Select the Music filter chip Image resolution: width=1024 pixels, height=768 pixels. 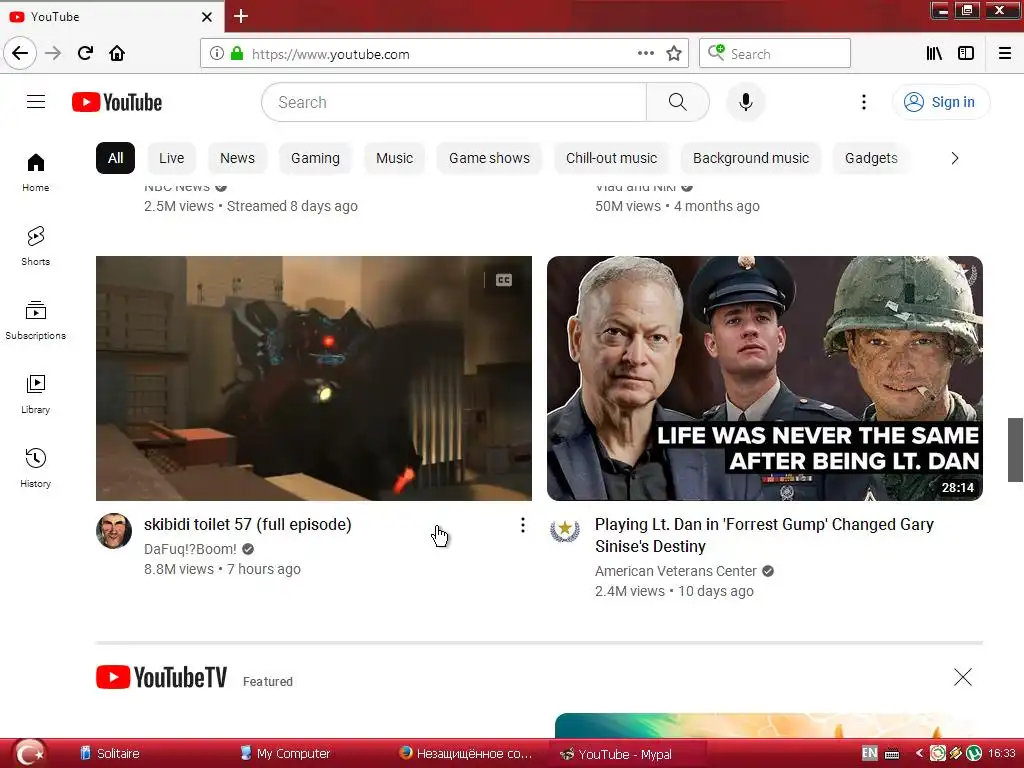(x=394, y=158)
